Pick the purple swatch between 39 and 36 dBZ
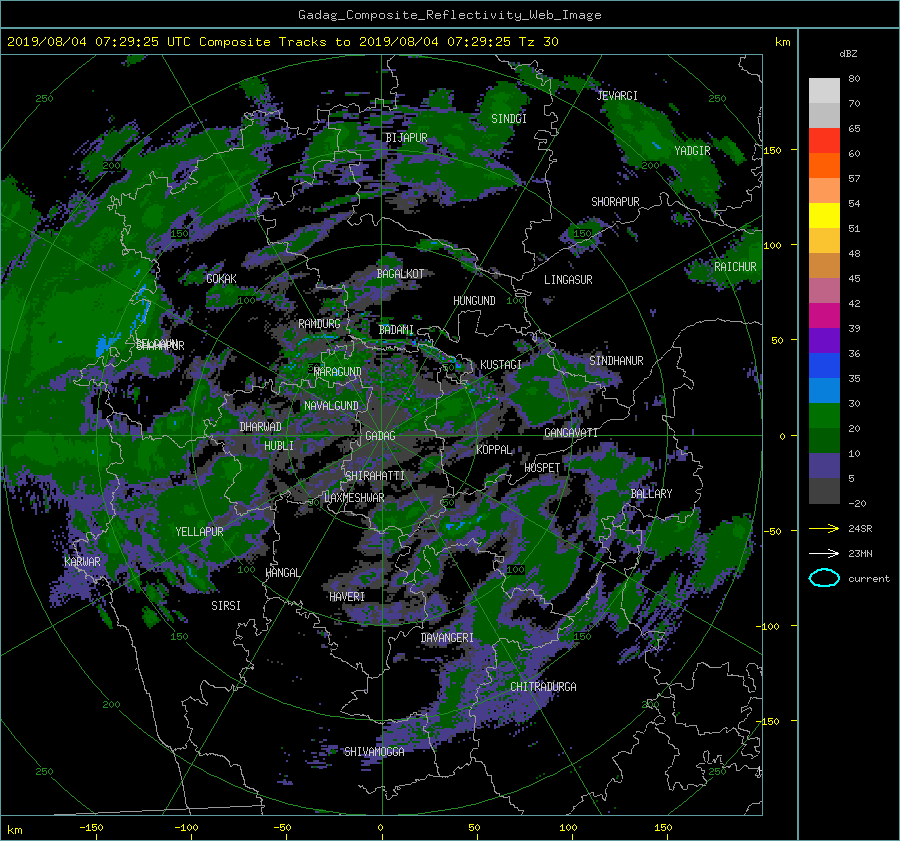Image resolution: width=900 pixels, height=841 pixels. point(824,341)
